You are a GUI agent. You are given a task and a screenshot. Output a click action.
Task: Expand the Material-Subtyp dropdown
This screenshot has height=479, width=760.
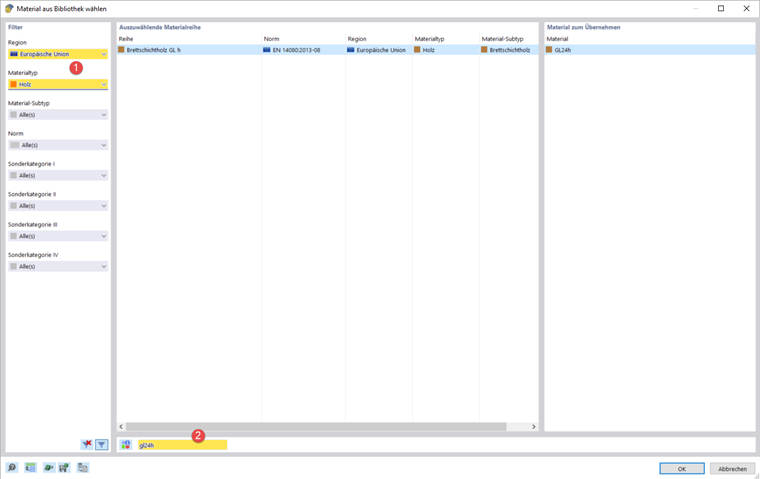(x=58, y=115)
